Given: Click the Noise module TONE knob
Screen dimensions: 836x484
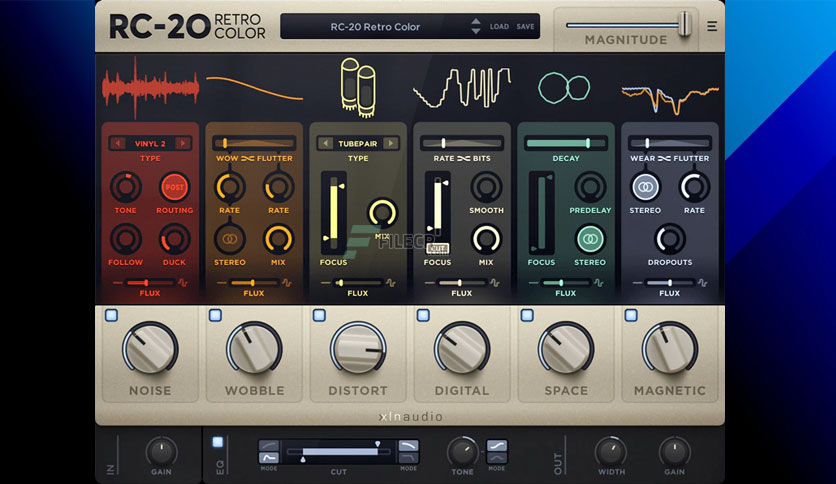Looking at the screenshot, I should point(126,187).
